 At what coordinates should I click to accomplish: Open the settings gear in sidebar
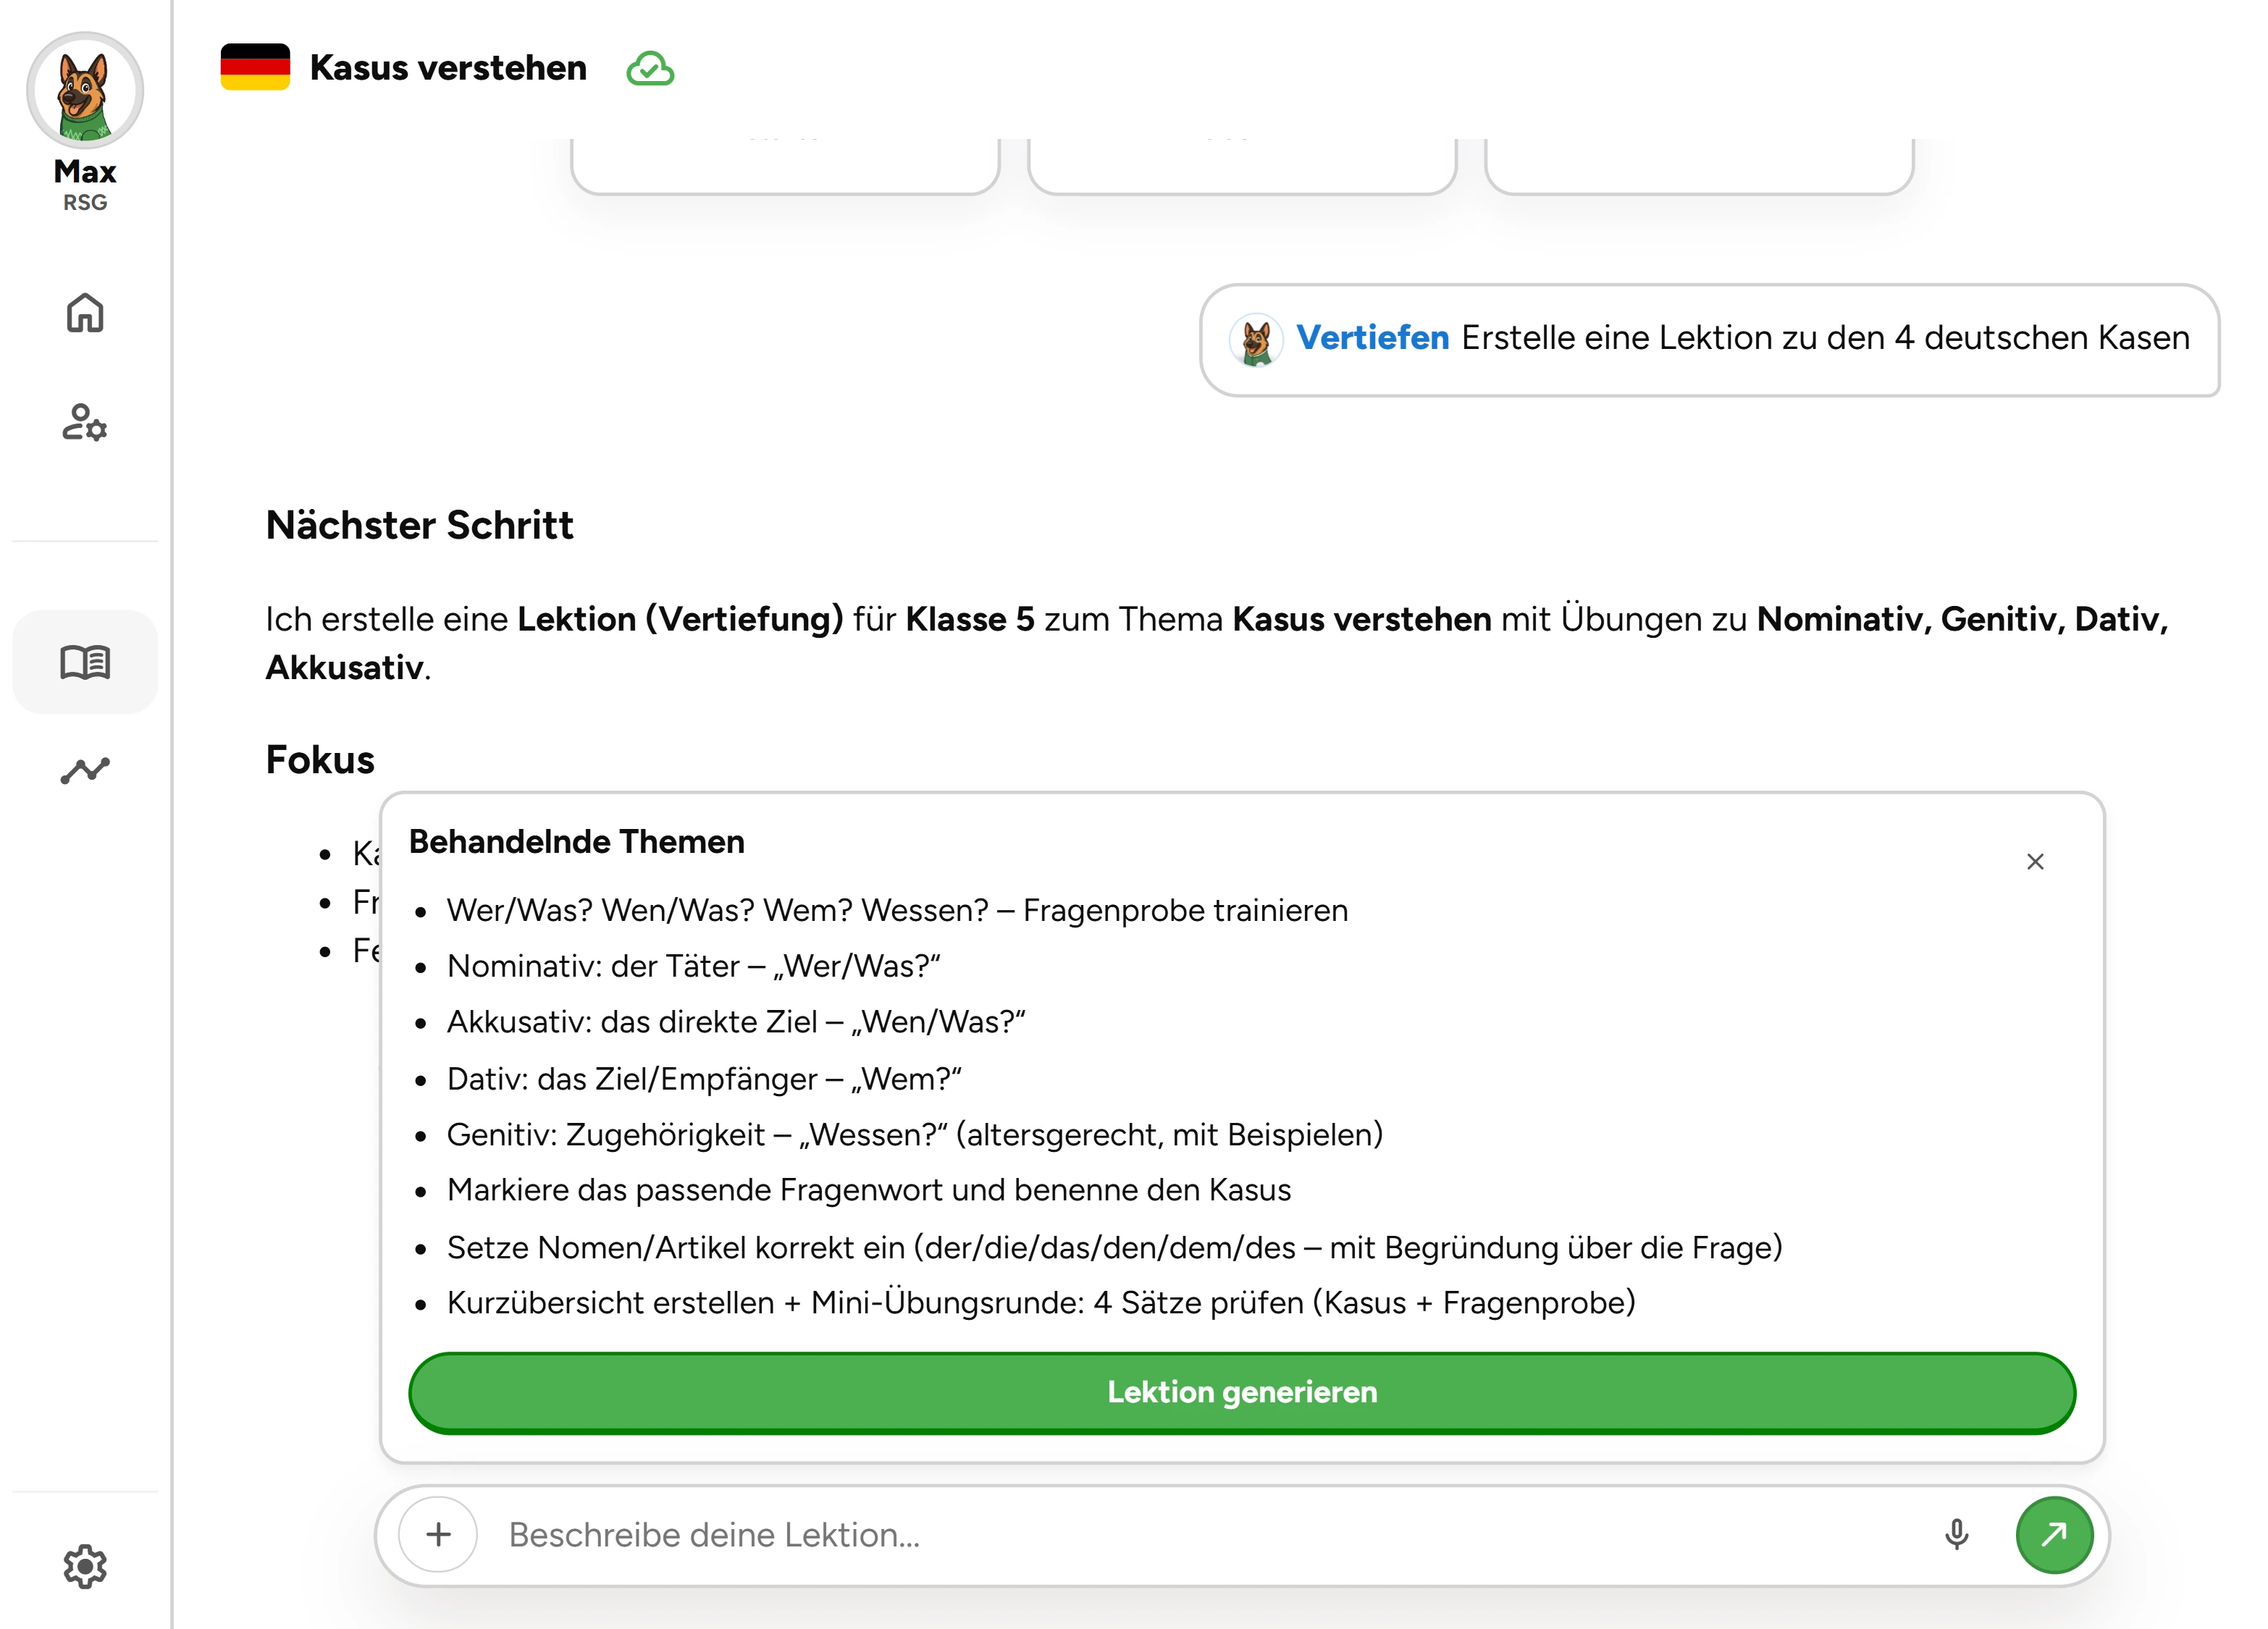(85, 1566)
